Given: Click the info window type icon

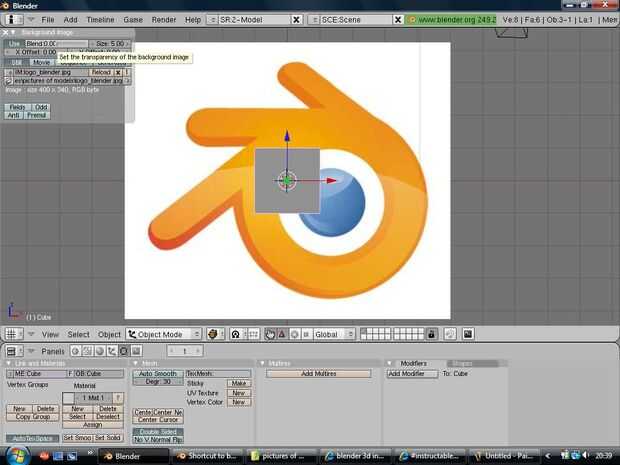Looking at the screenshot, I should (14, 19).
